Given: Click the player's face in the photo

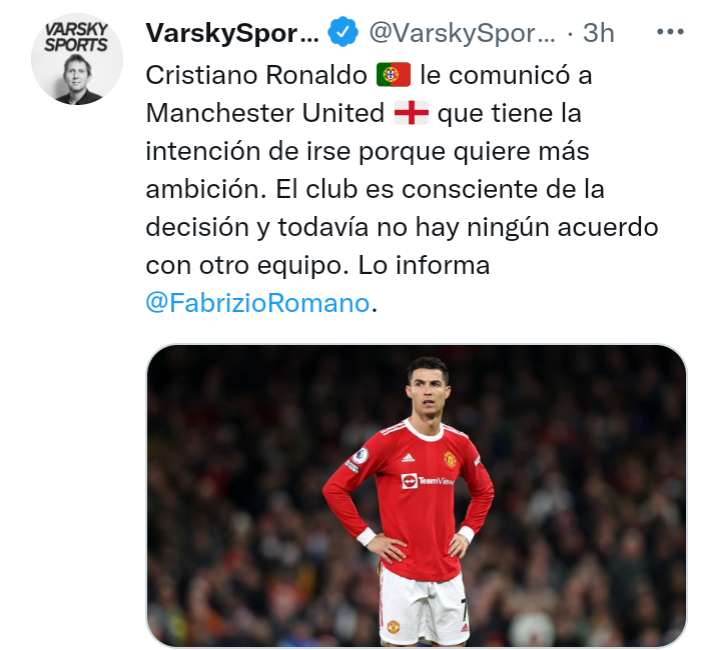Looking at the screenshot, I should coord(429,395).
